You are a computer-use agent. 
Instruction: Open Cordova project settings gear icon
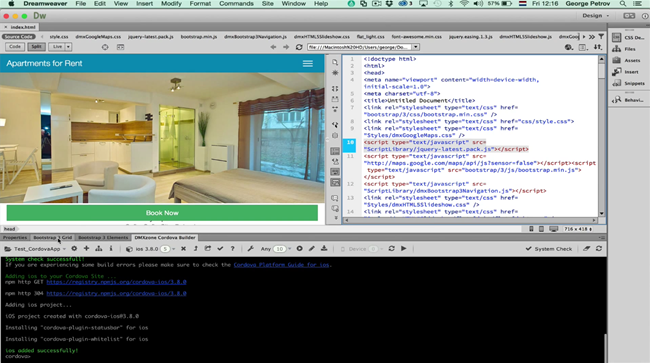click(74, 249)
